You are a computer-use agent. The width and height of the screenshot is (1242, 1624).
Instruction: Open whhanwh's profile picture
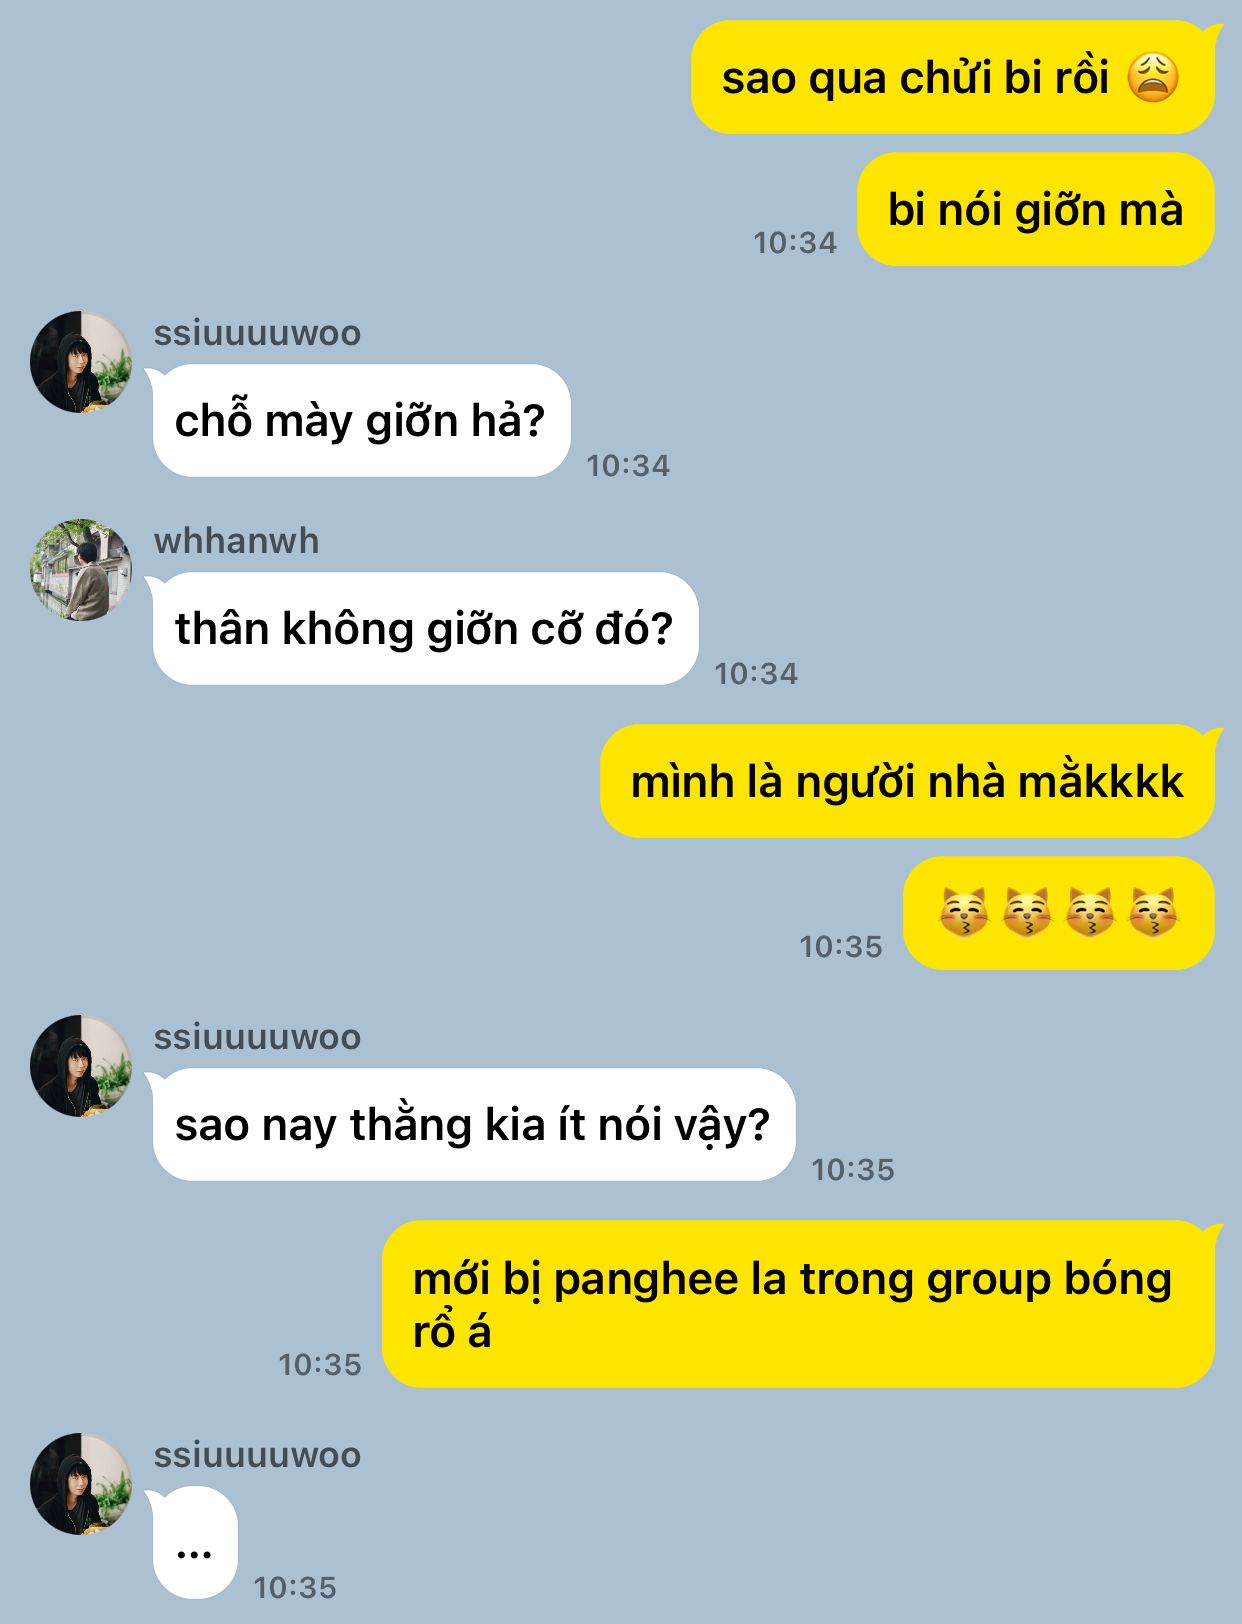tap(81, 570)
